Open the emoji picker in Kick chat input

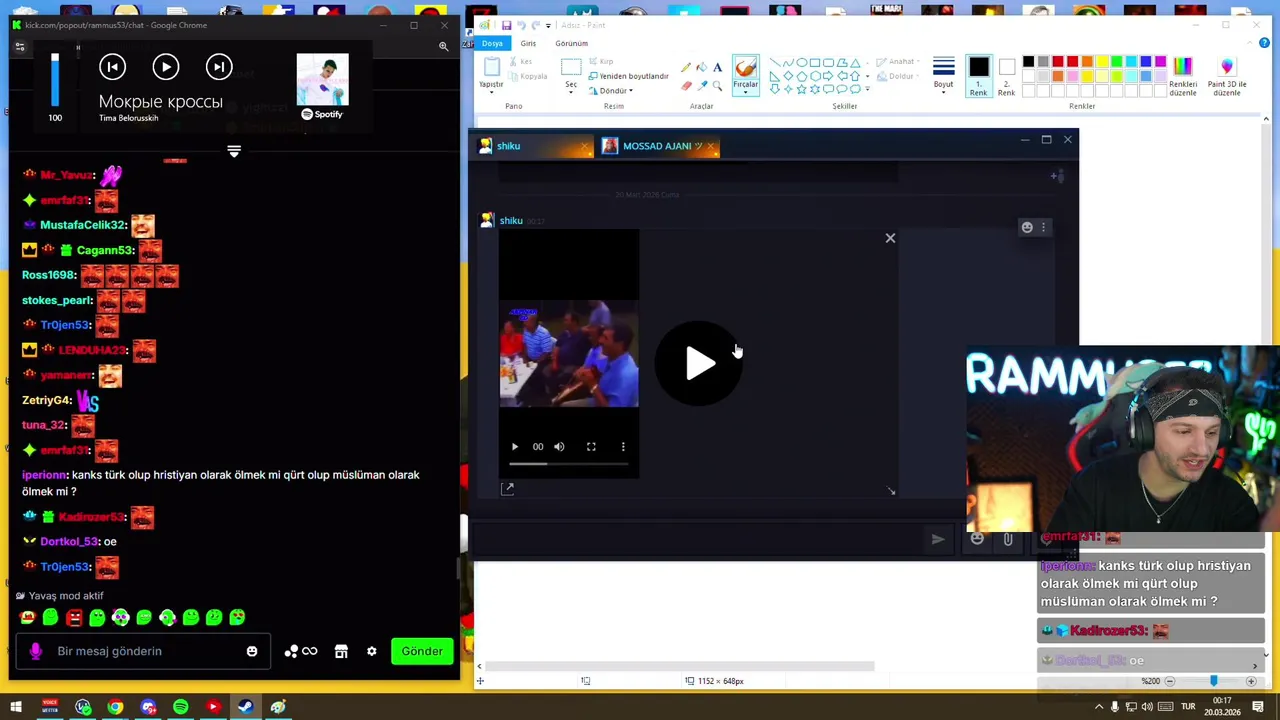click(x=252, y=651)
